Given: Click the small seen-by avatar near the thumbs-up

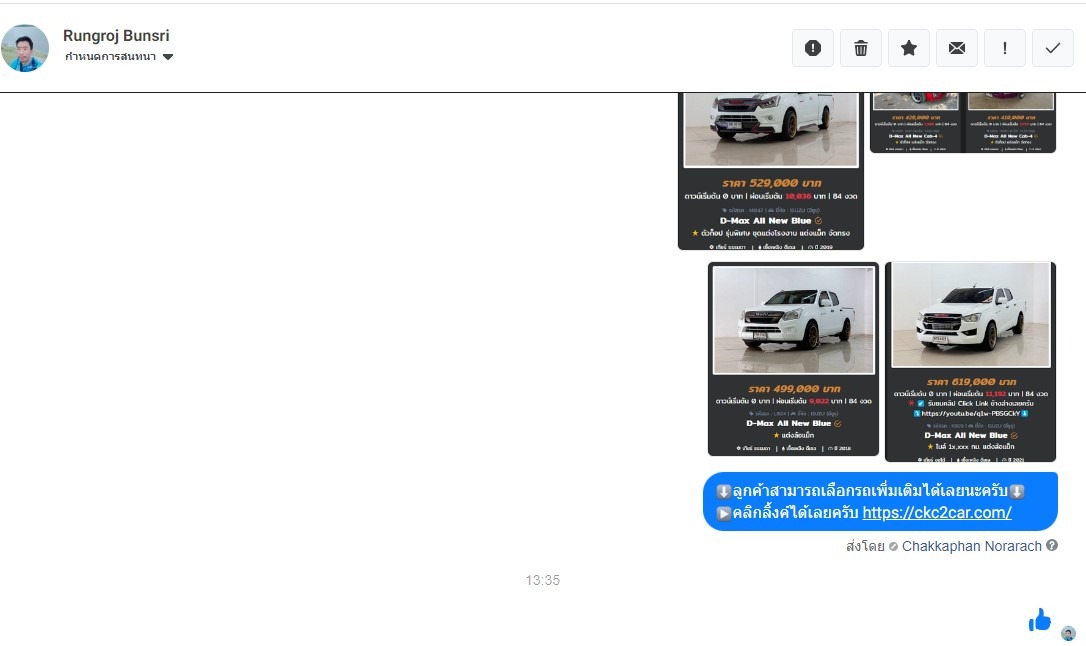Looking at the screenshot, I should point(1068,633).
